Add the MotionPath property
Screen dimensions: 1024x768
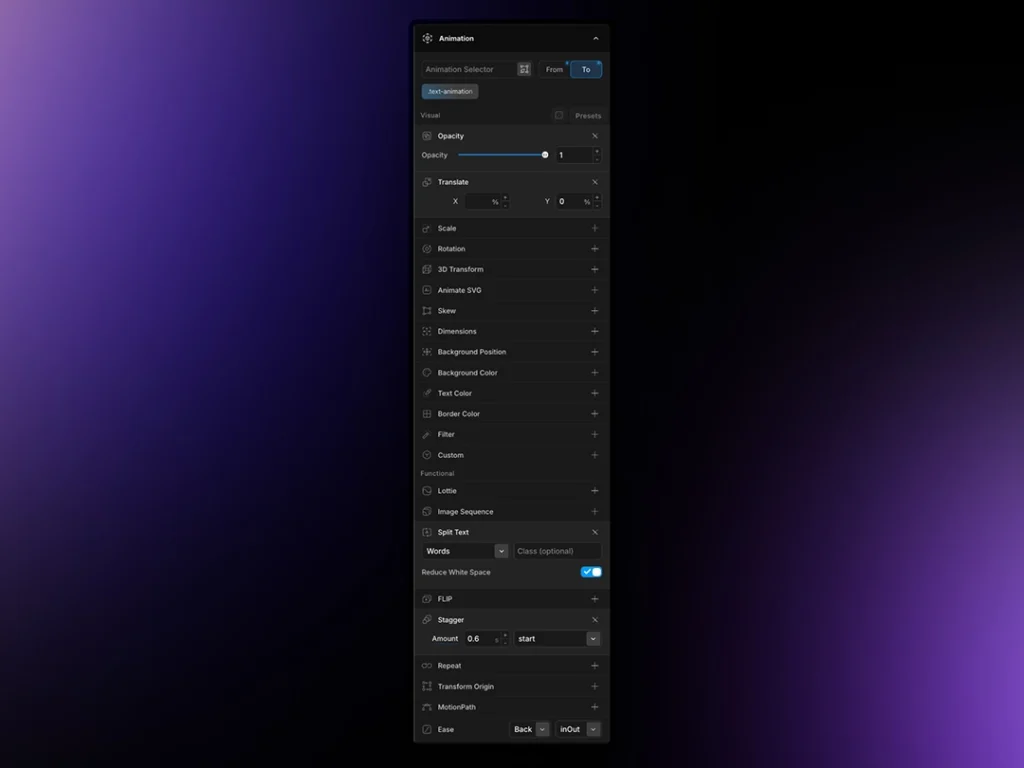pyautogui.click(x=595, y=707)
